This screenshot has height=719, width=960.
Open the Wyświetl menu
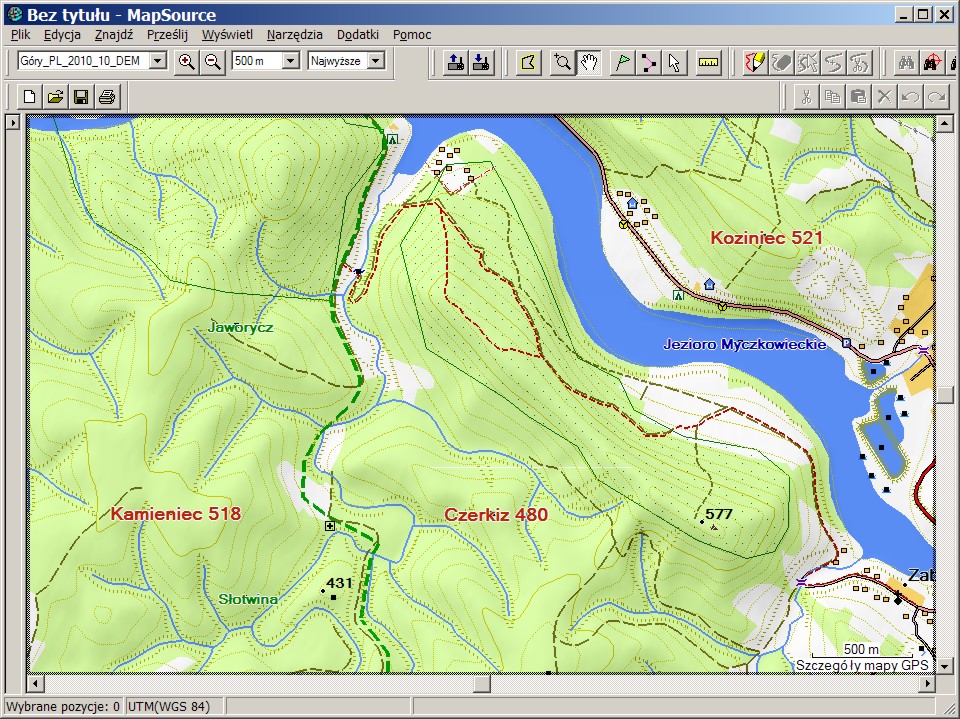[227, 34]
